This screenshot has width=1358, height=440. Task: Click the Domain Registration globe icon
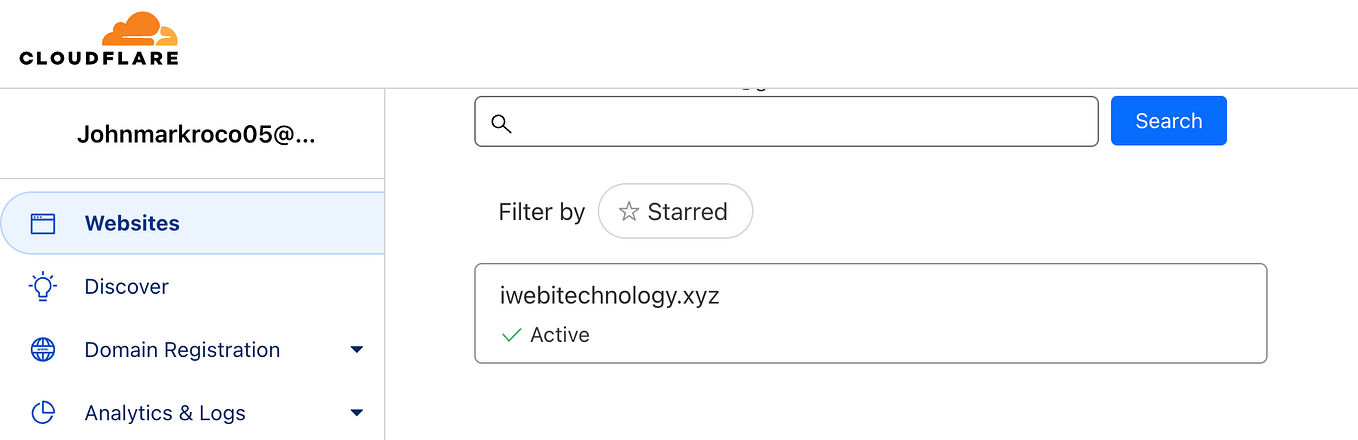(x=43, y=350)
